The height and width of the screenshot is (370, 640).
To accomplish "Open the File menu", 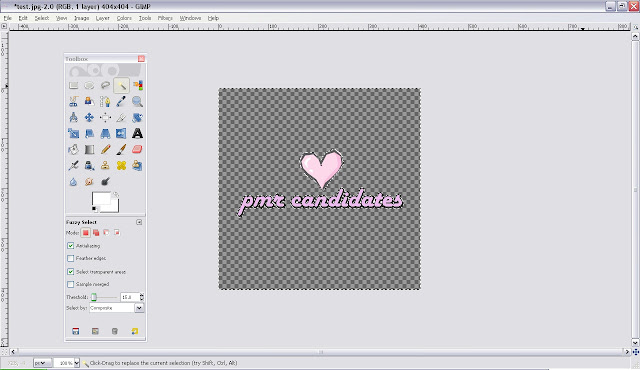I will click(x=8, y=18).
